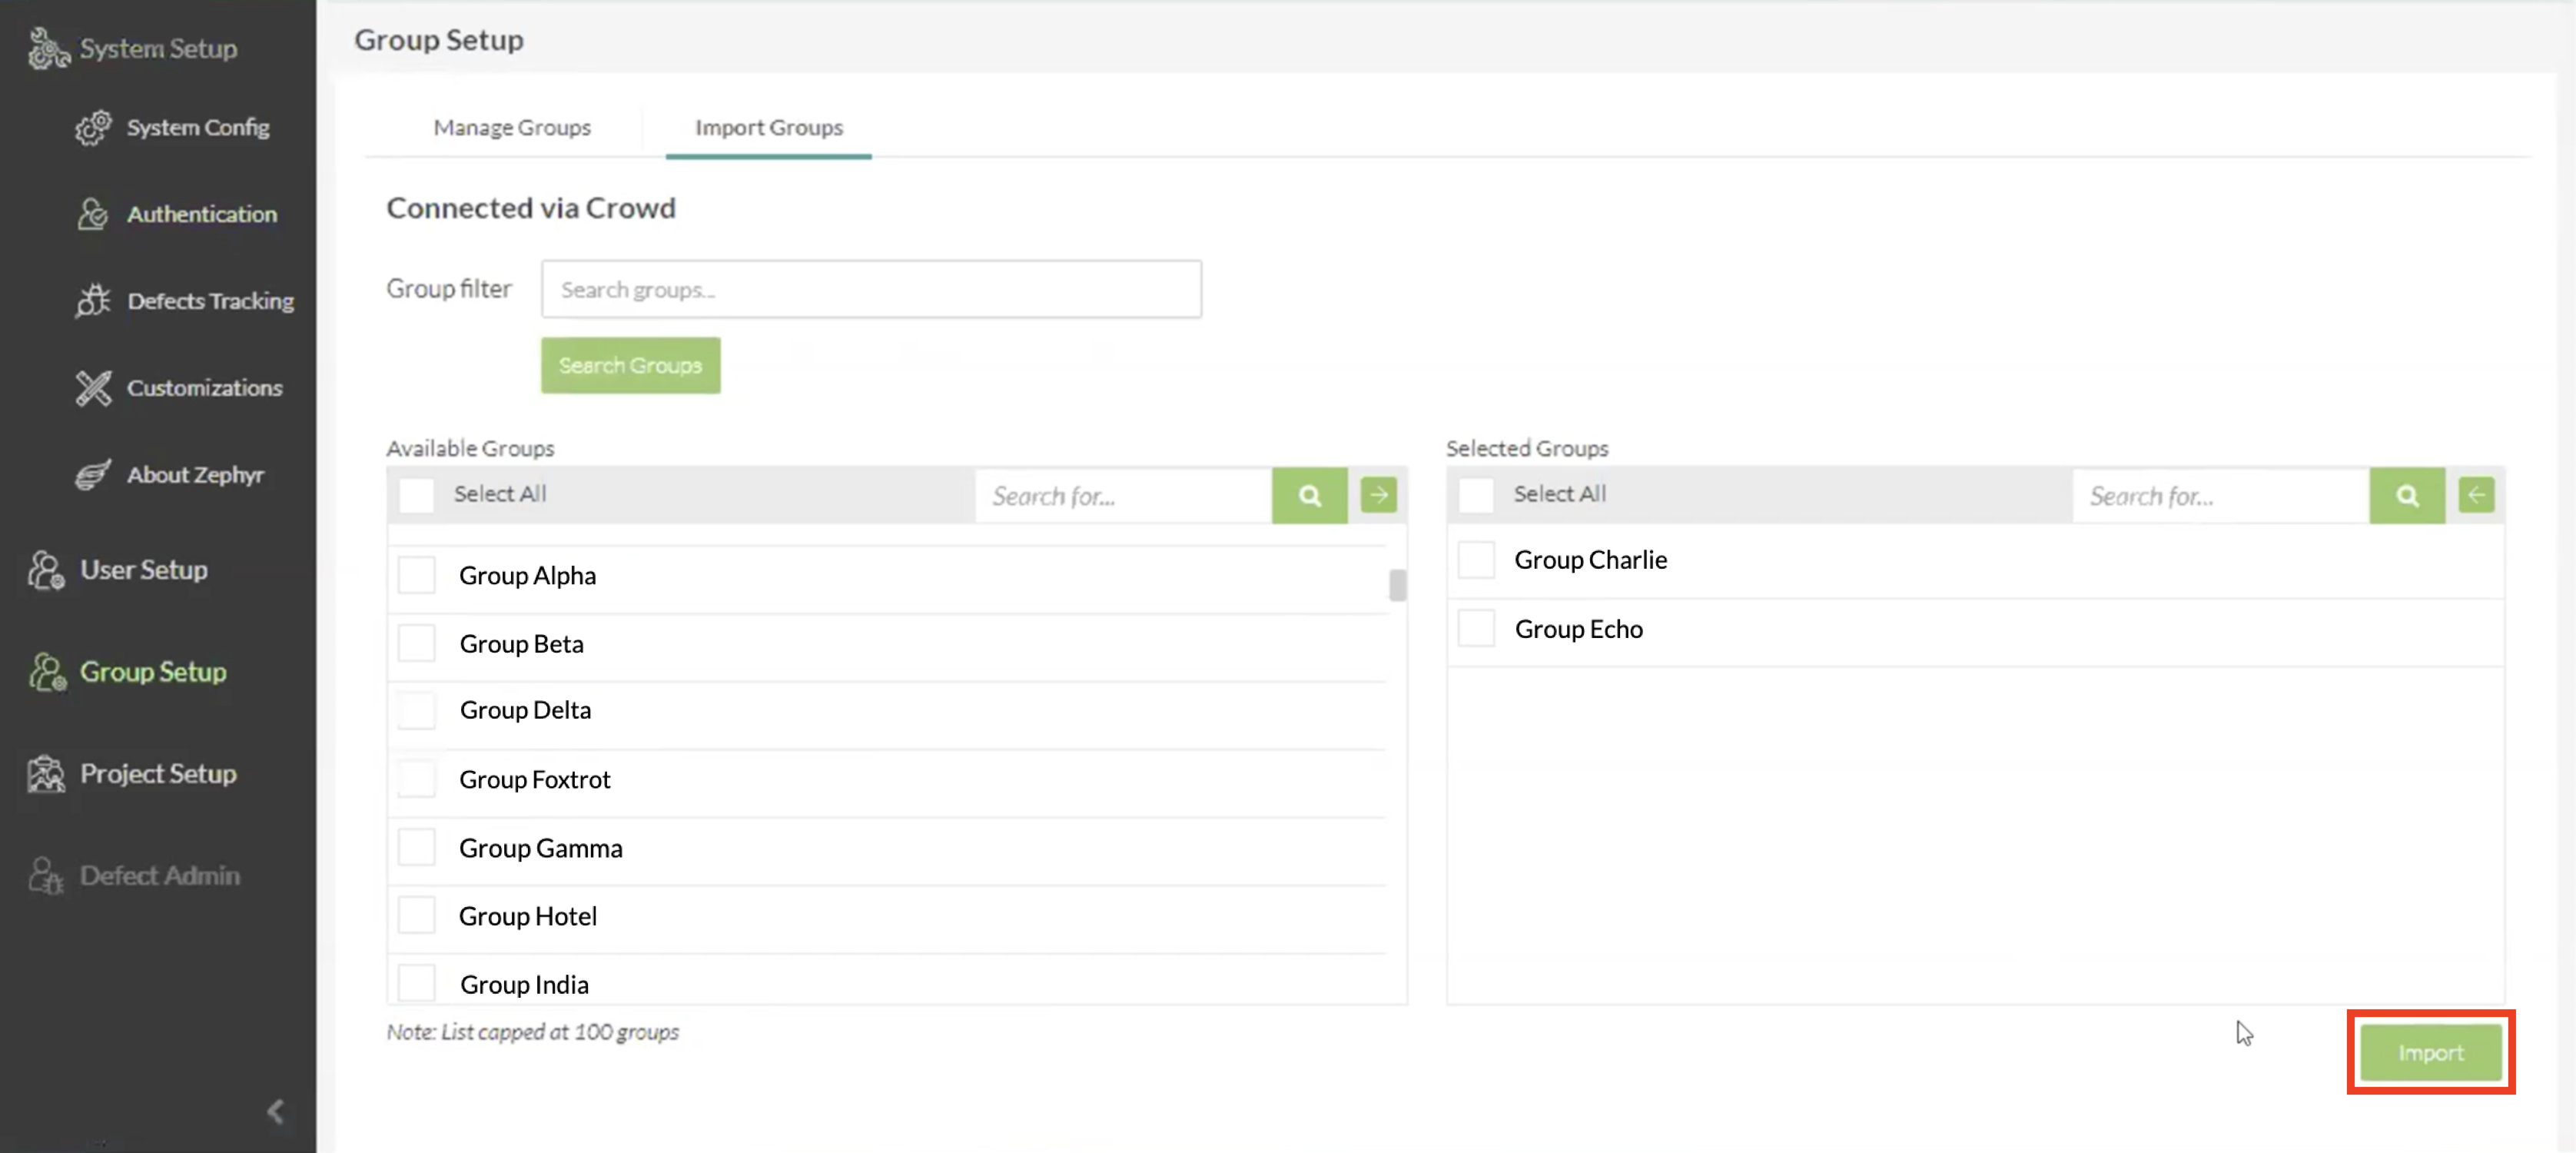Click the Available Groups magnifier search icon

tap(1309, 495)
